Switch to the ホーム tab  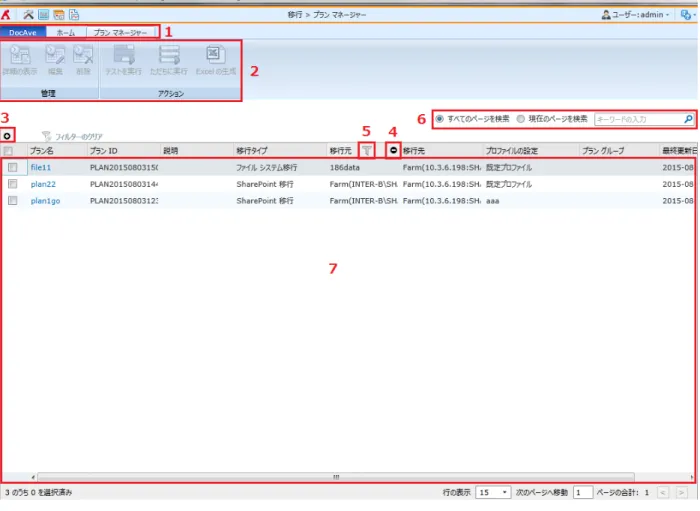coord(66,33)
